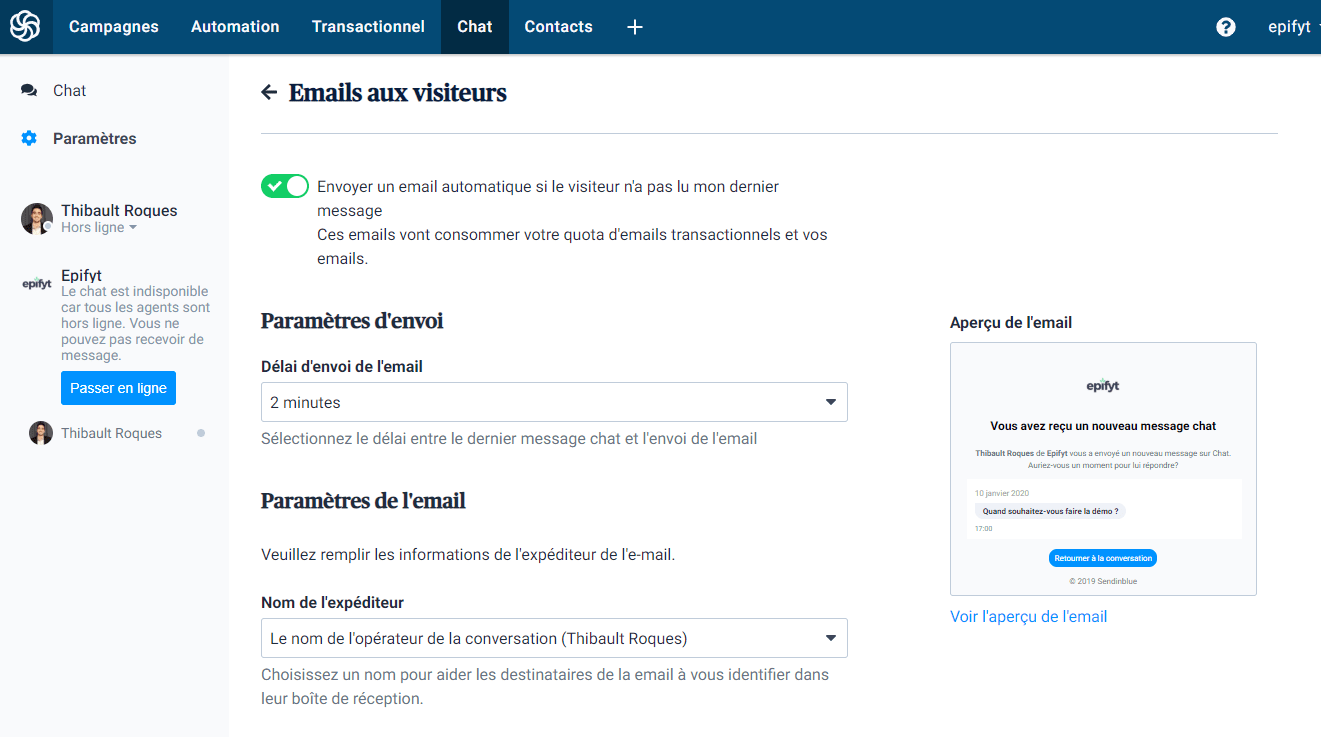Go to the Transactionnel tab
The image size is (1321, 737).
pos(368,27)
